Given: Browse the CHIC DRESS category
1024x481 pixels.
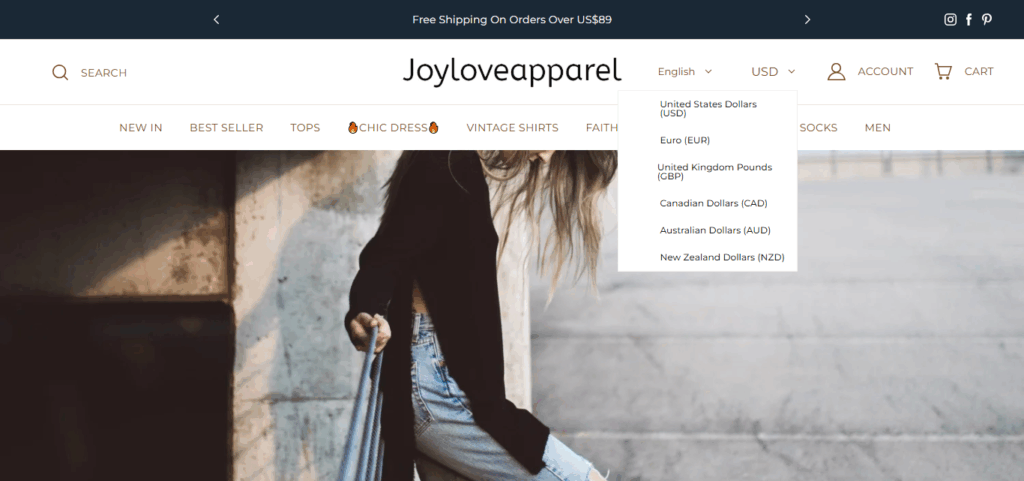Looking at the screenshot, I should (x=393, y=128).
